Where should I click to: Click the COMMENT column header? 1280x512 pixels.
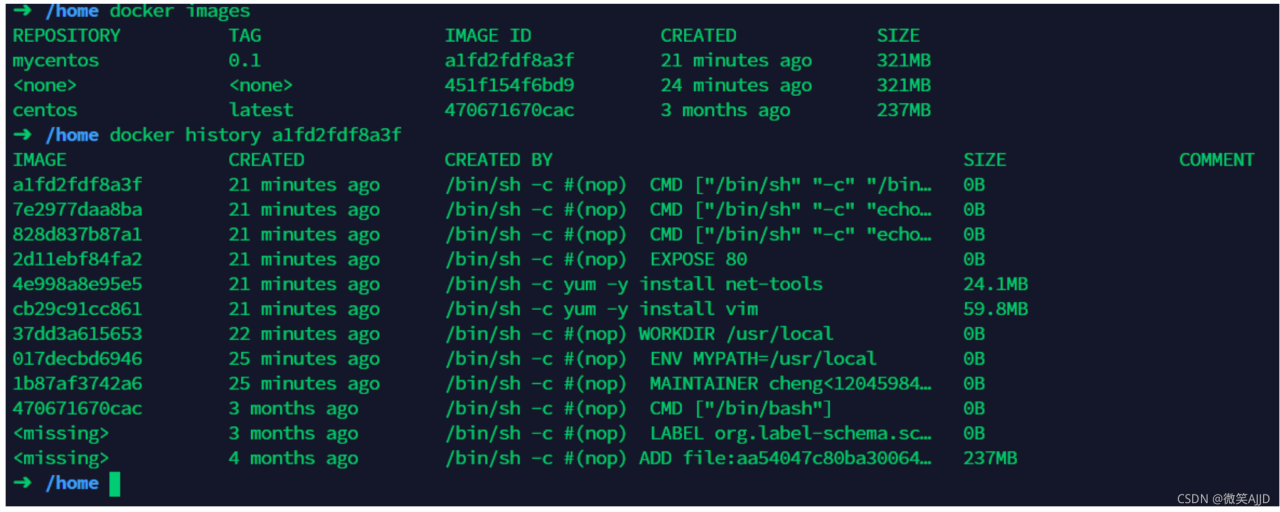click(1216, 159)
